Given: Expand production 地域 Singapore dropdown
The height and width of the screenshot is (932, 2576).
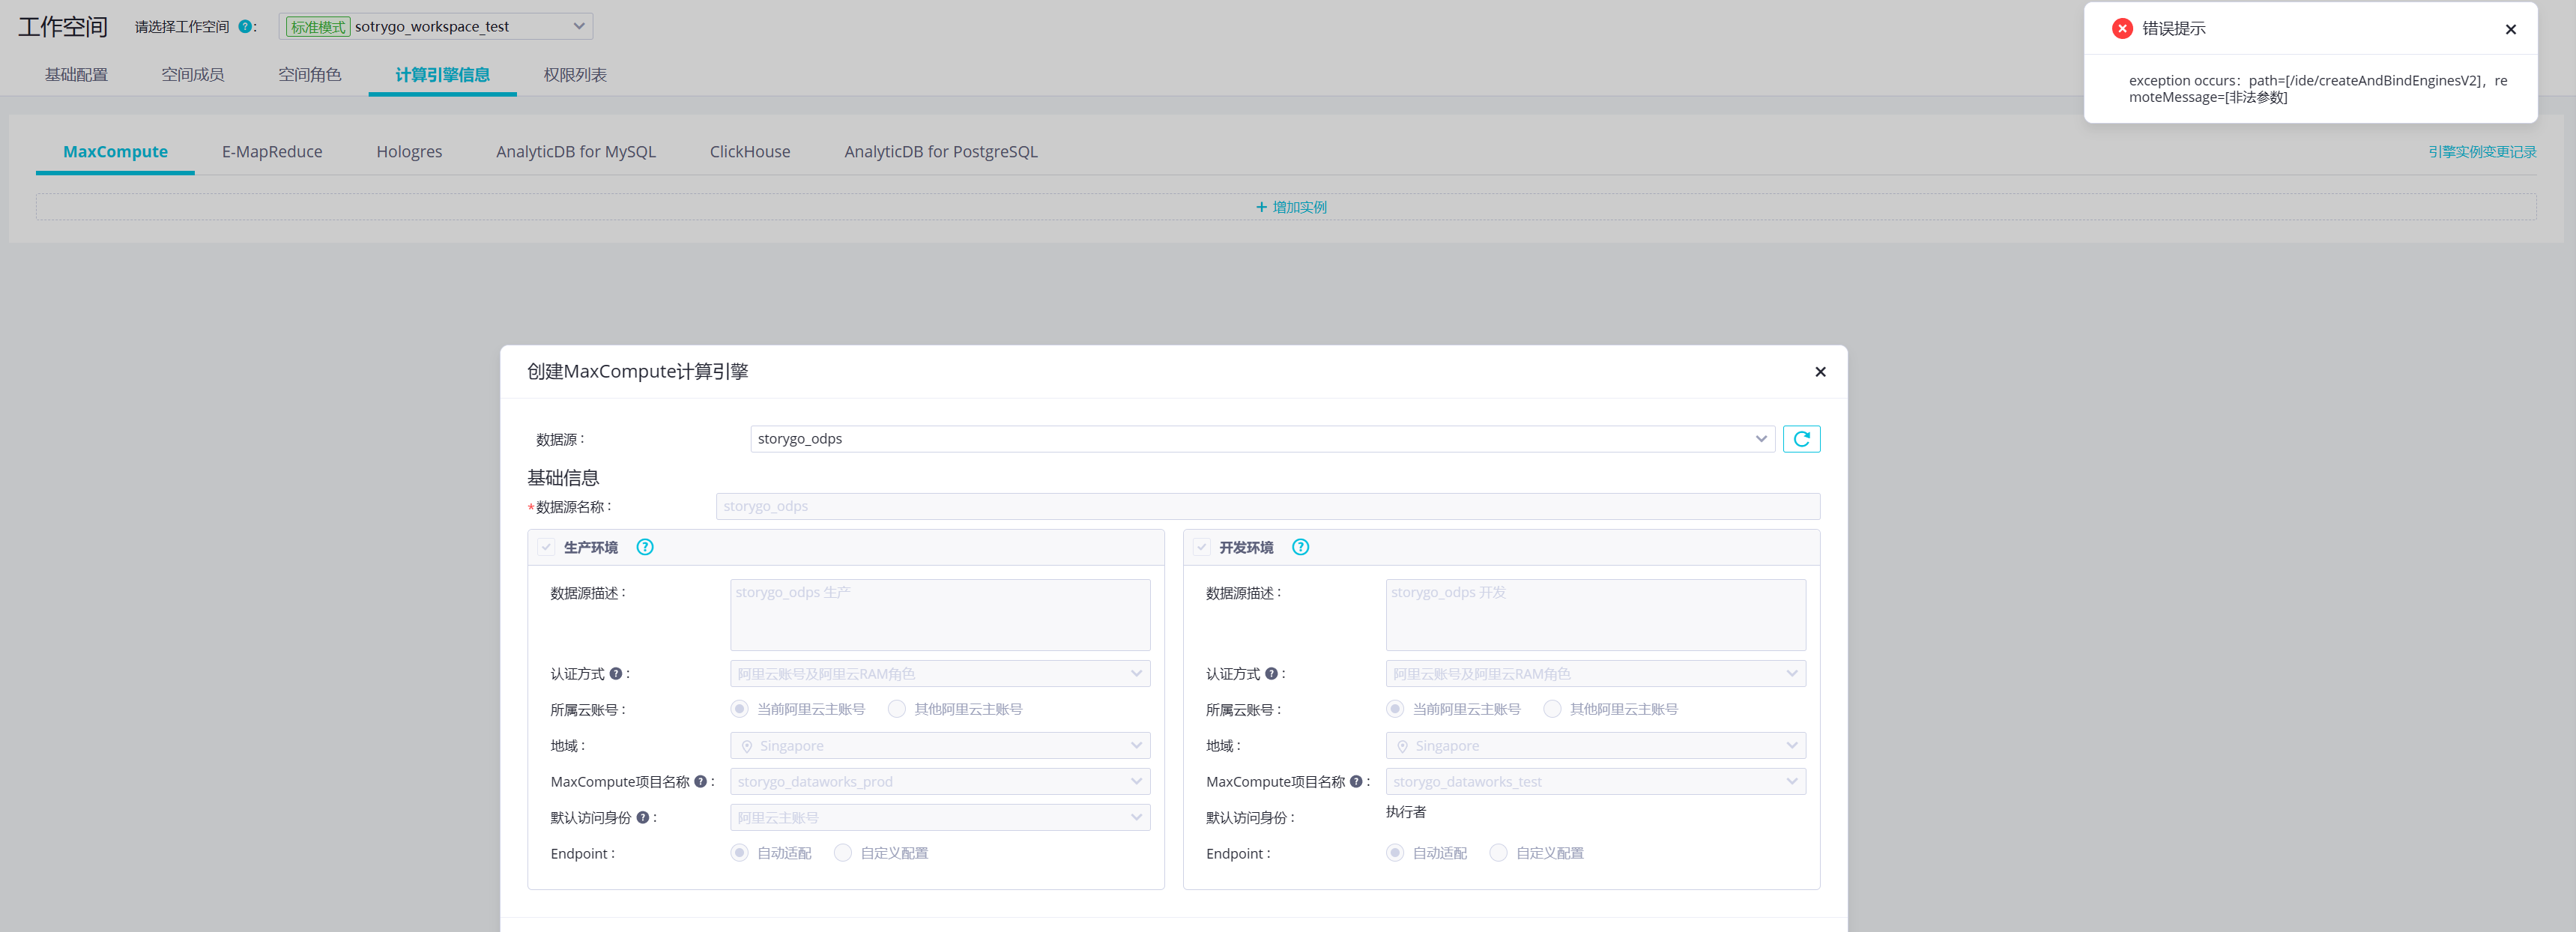Looking at the screenshot, I should [940, 746].
